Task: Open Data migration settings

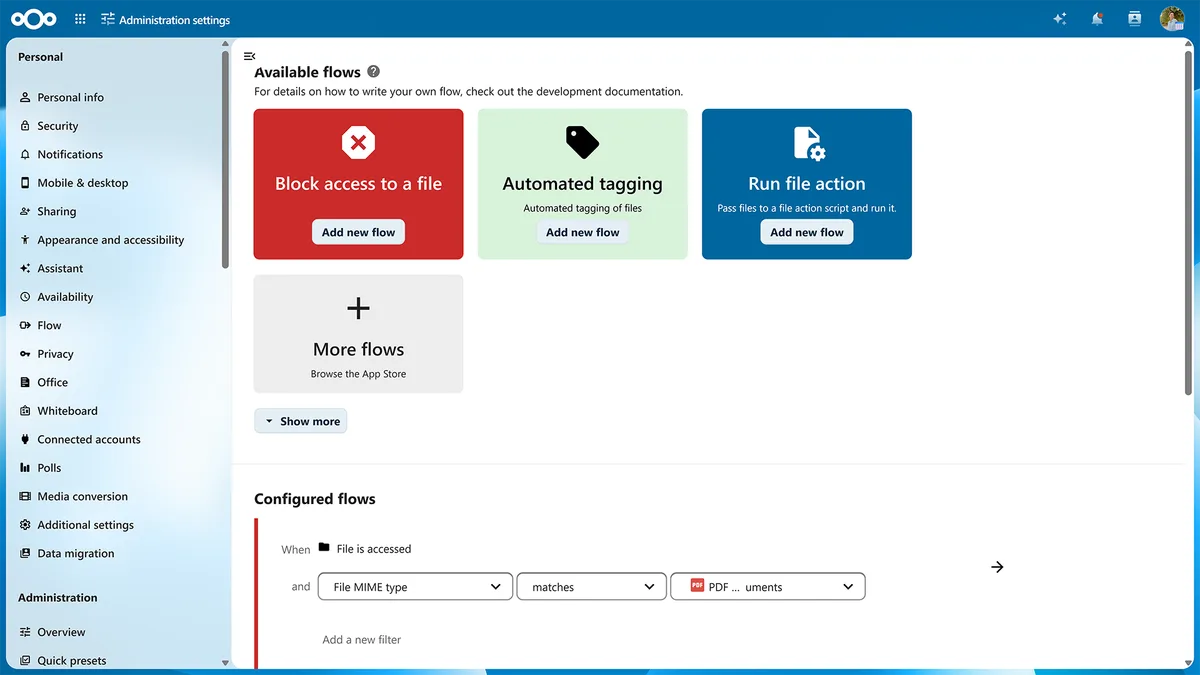Action: (x=117, y=553)
